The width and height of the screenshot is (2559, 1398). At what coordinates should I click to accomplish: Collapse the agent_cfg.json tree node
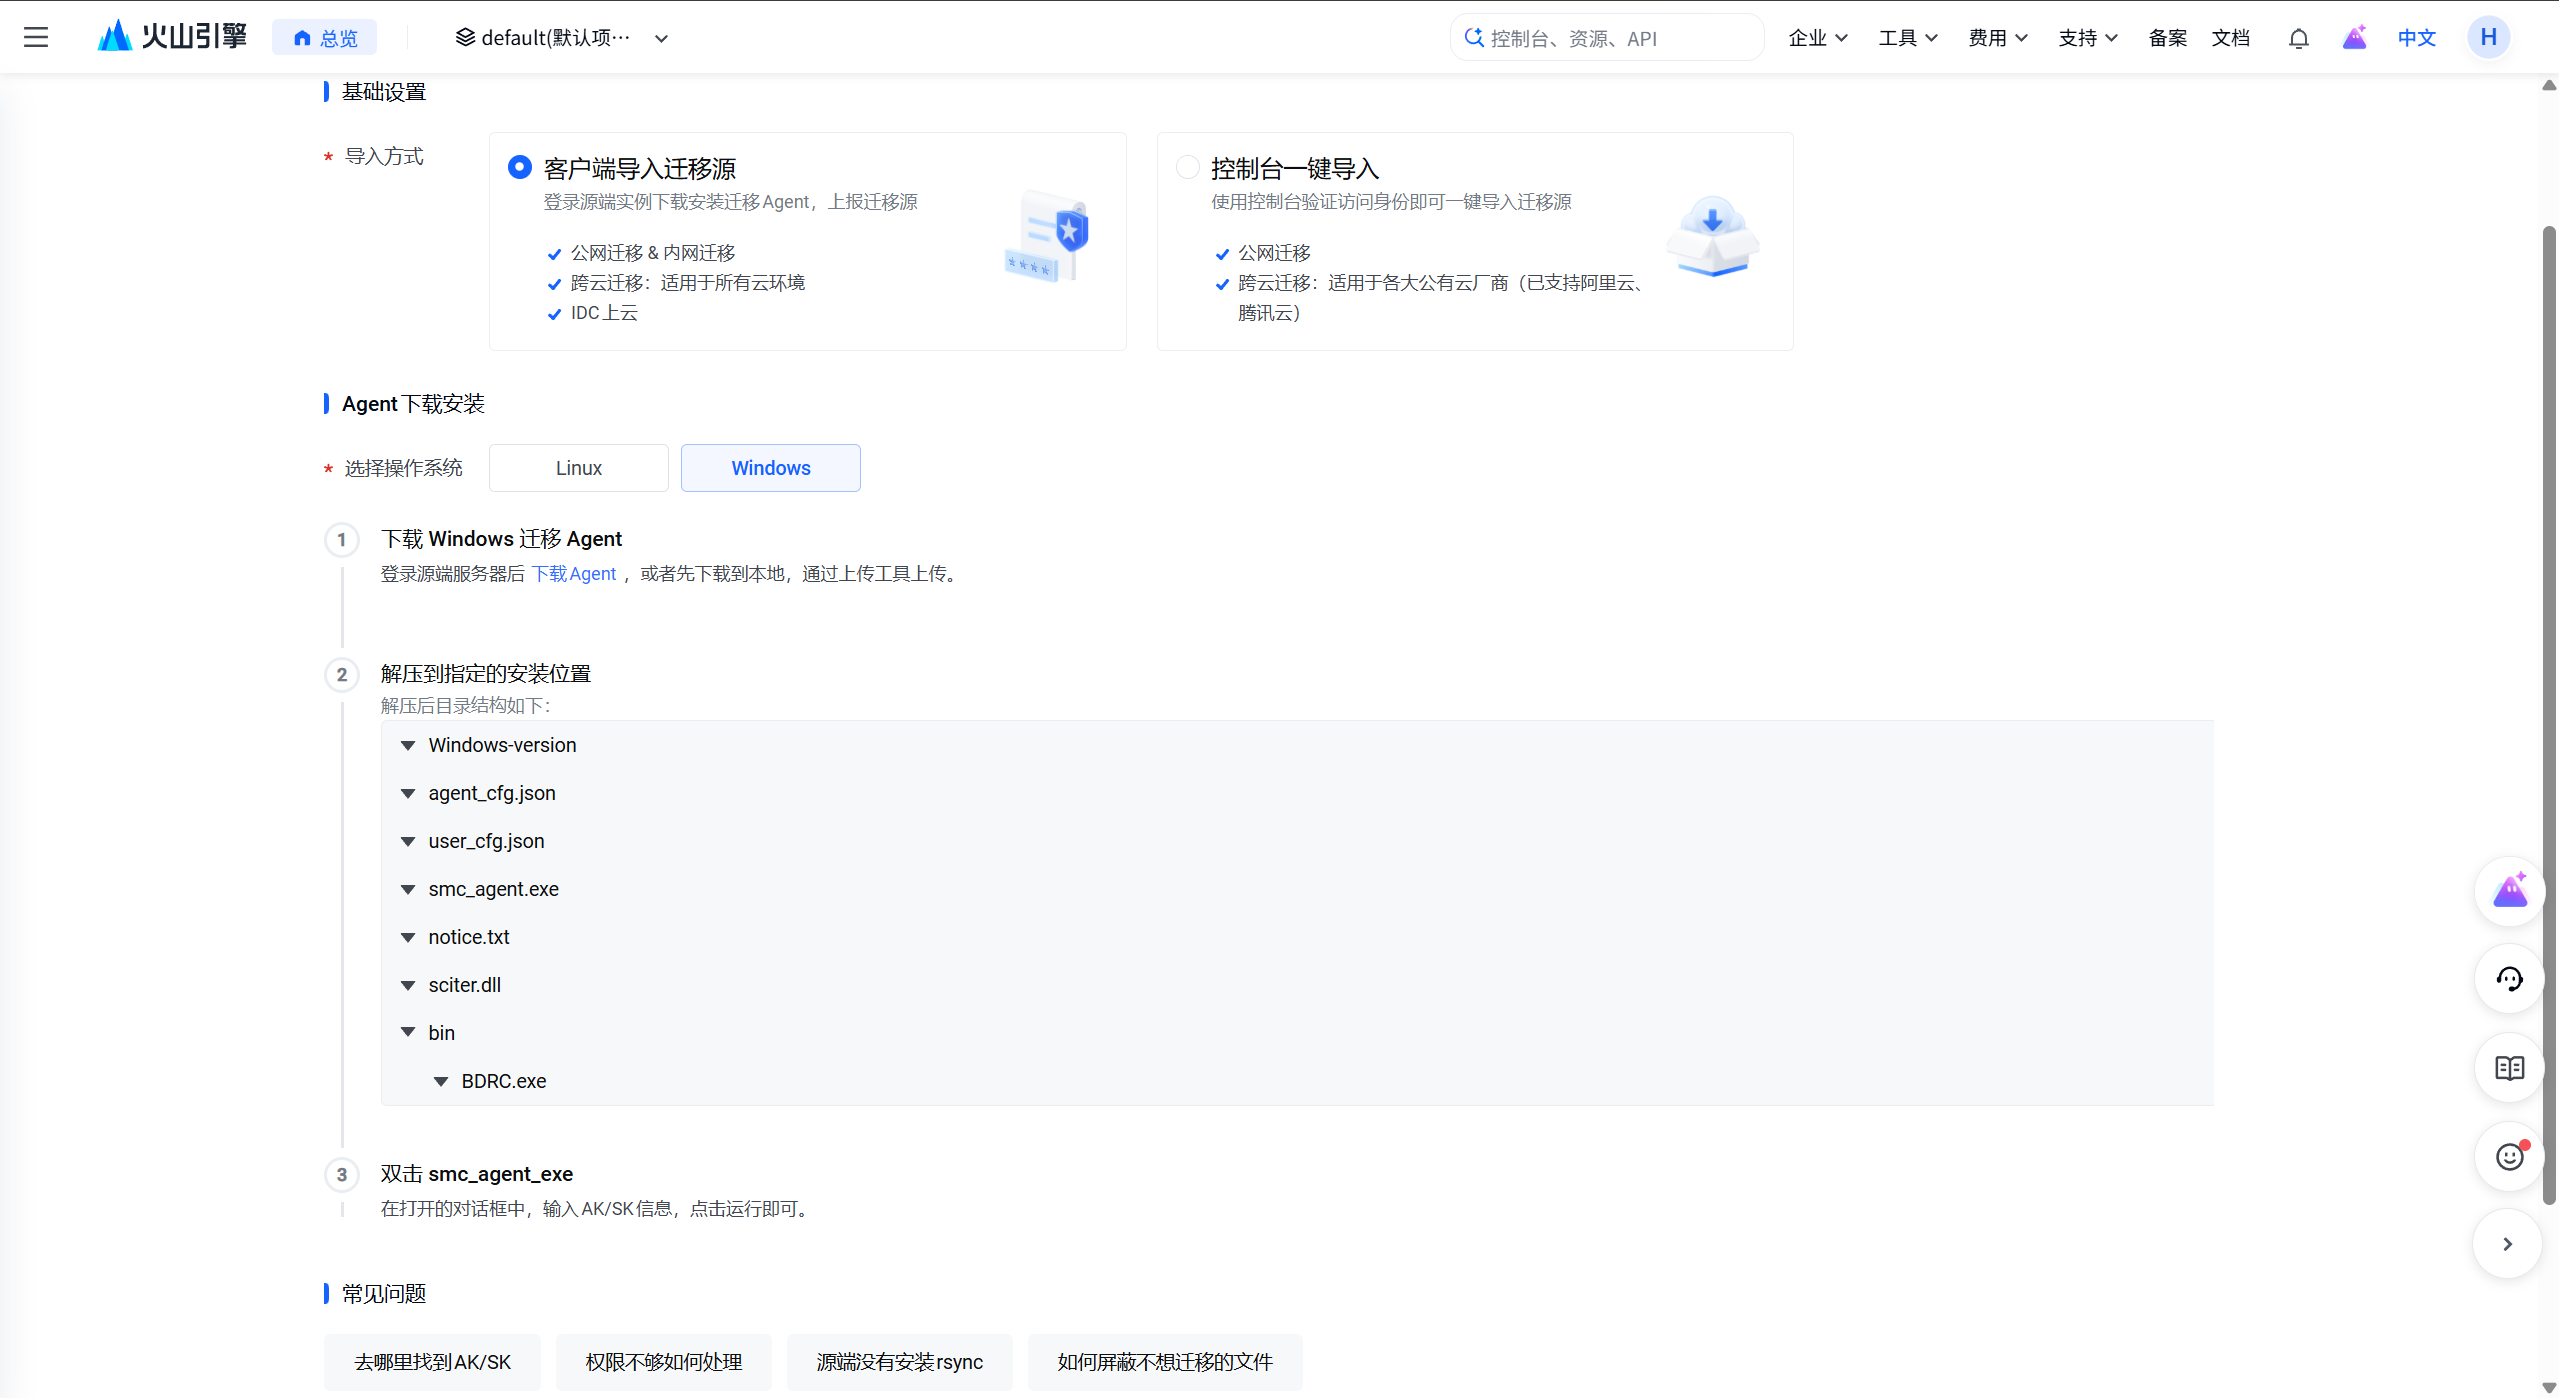point(408,794)
